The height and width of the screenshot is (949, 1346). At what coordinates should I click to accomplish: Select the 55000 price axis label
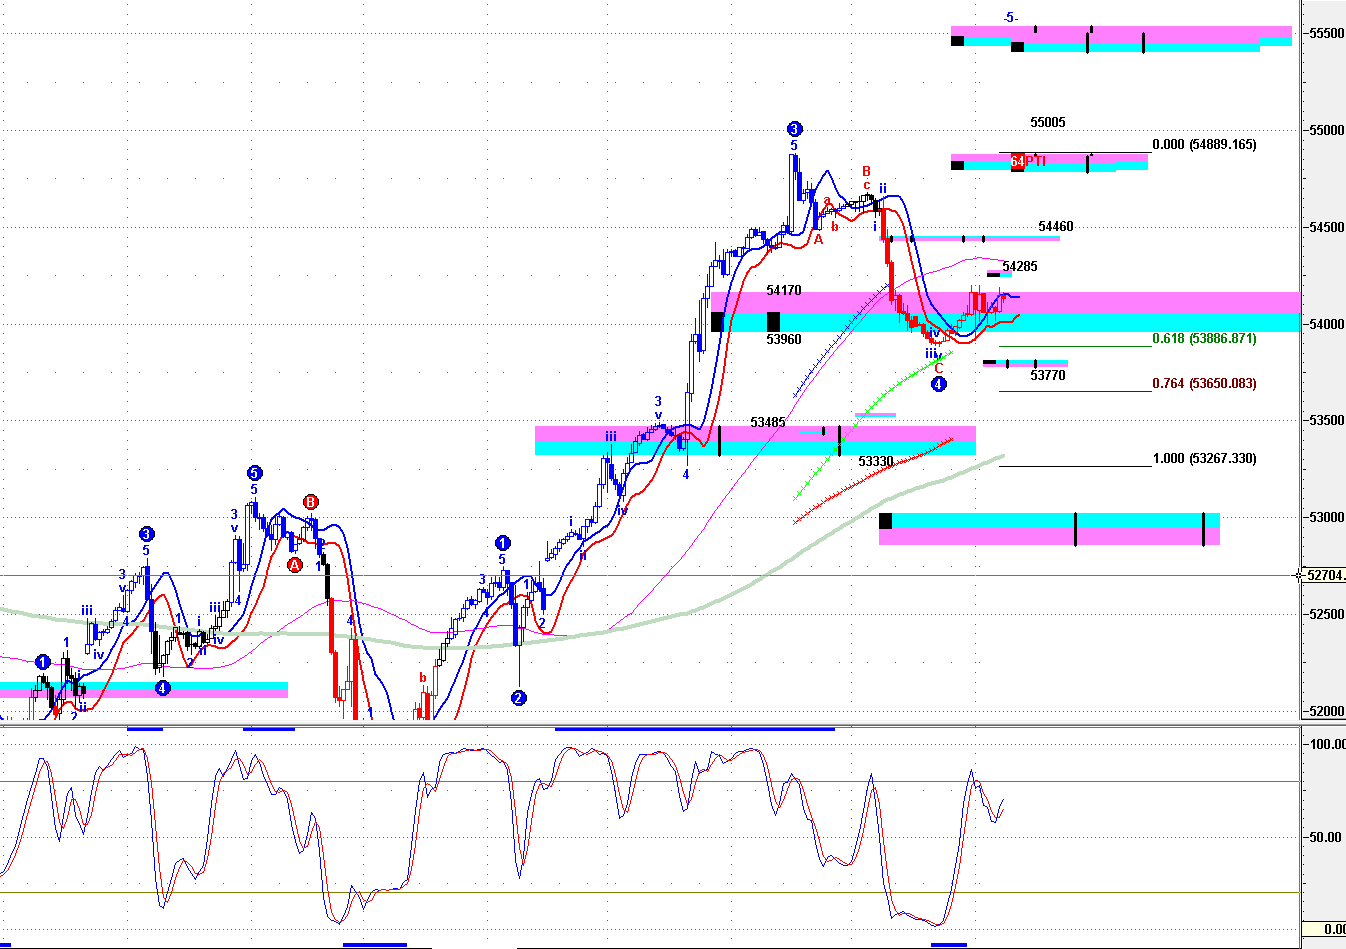pos(1326,130)
